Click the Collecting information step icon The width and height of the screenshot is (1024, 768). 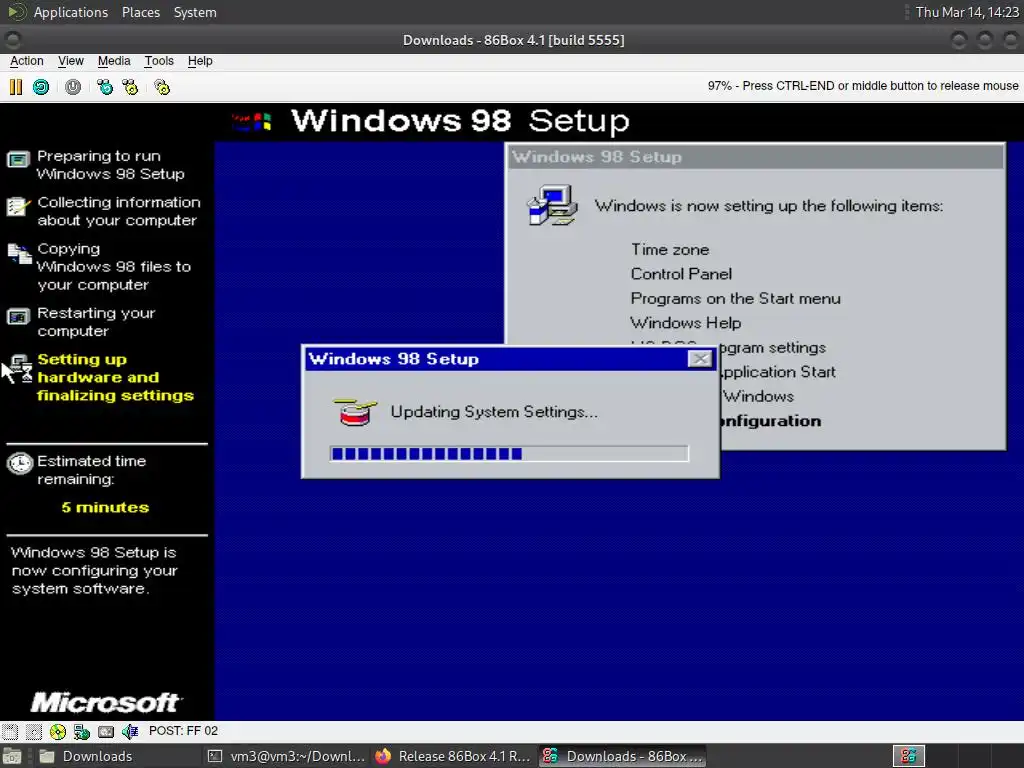pyautogui.click(x=18, y=206)
